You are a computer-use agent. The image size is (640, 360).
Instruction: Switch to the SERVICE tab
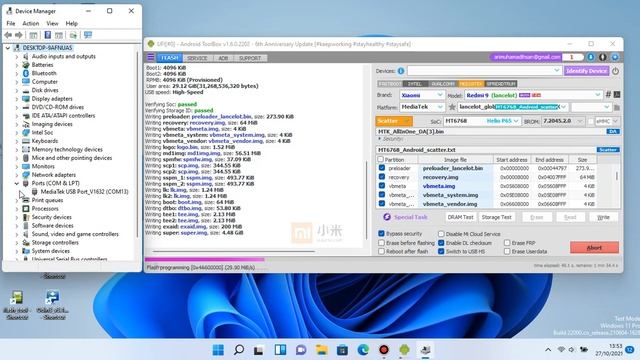coord(197,58)
